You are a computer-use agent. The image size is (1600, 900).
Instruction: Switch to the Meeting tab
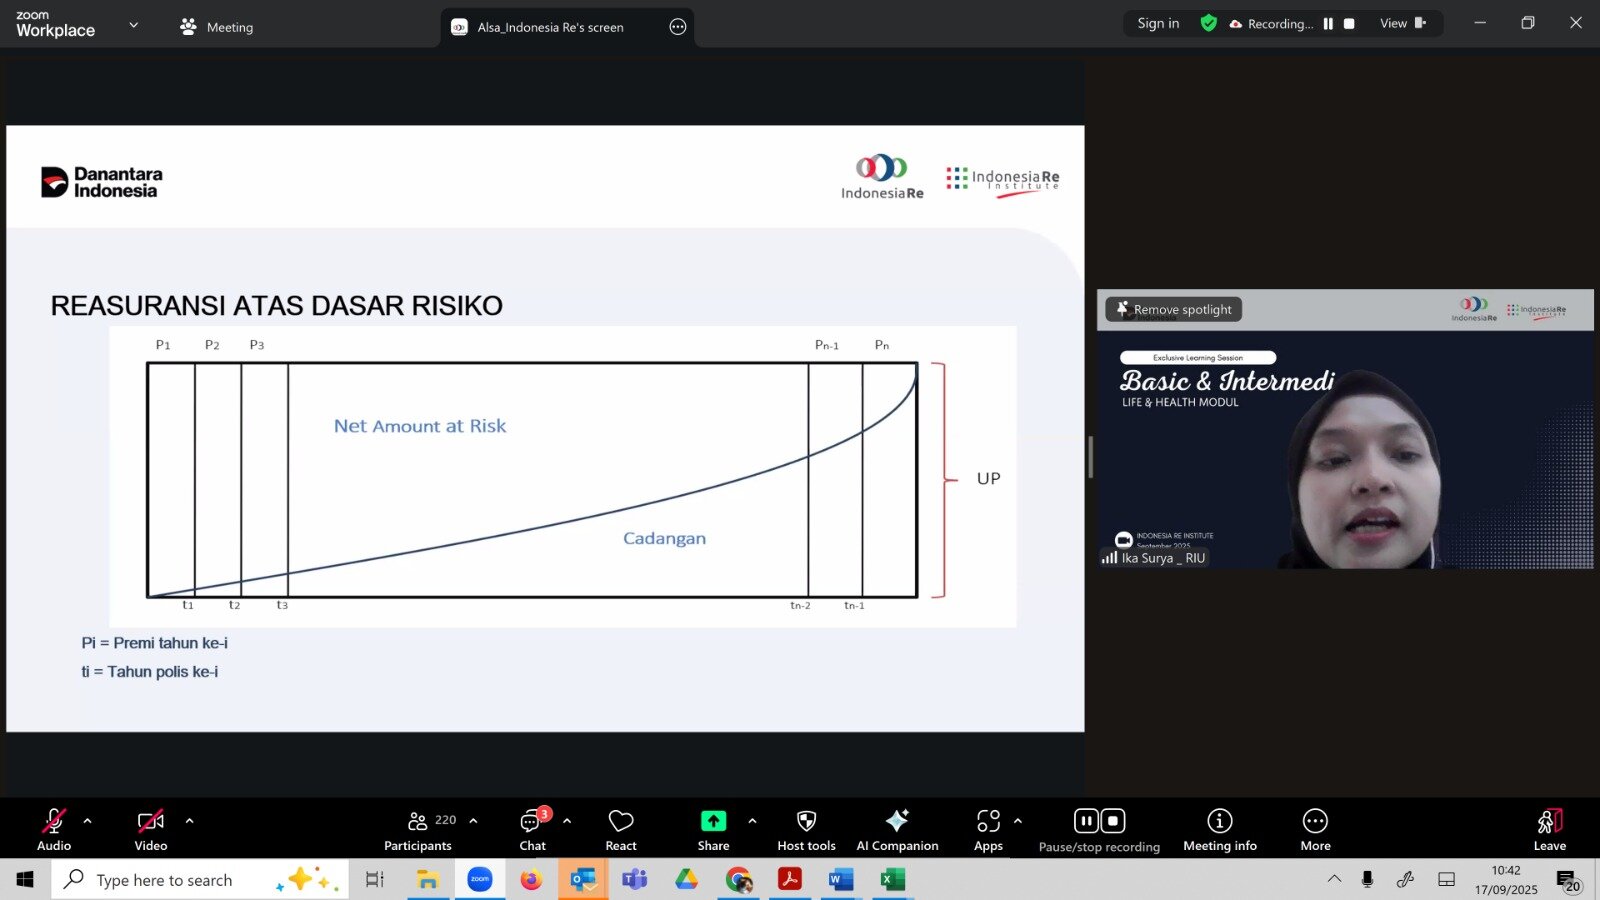tap(217, 27)
